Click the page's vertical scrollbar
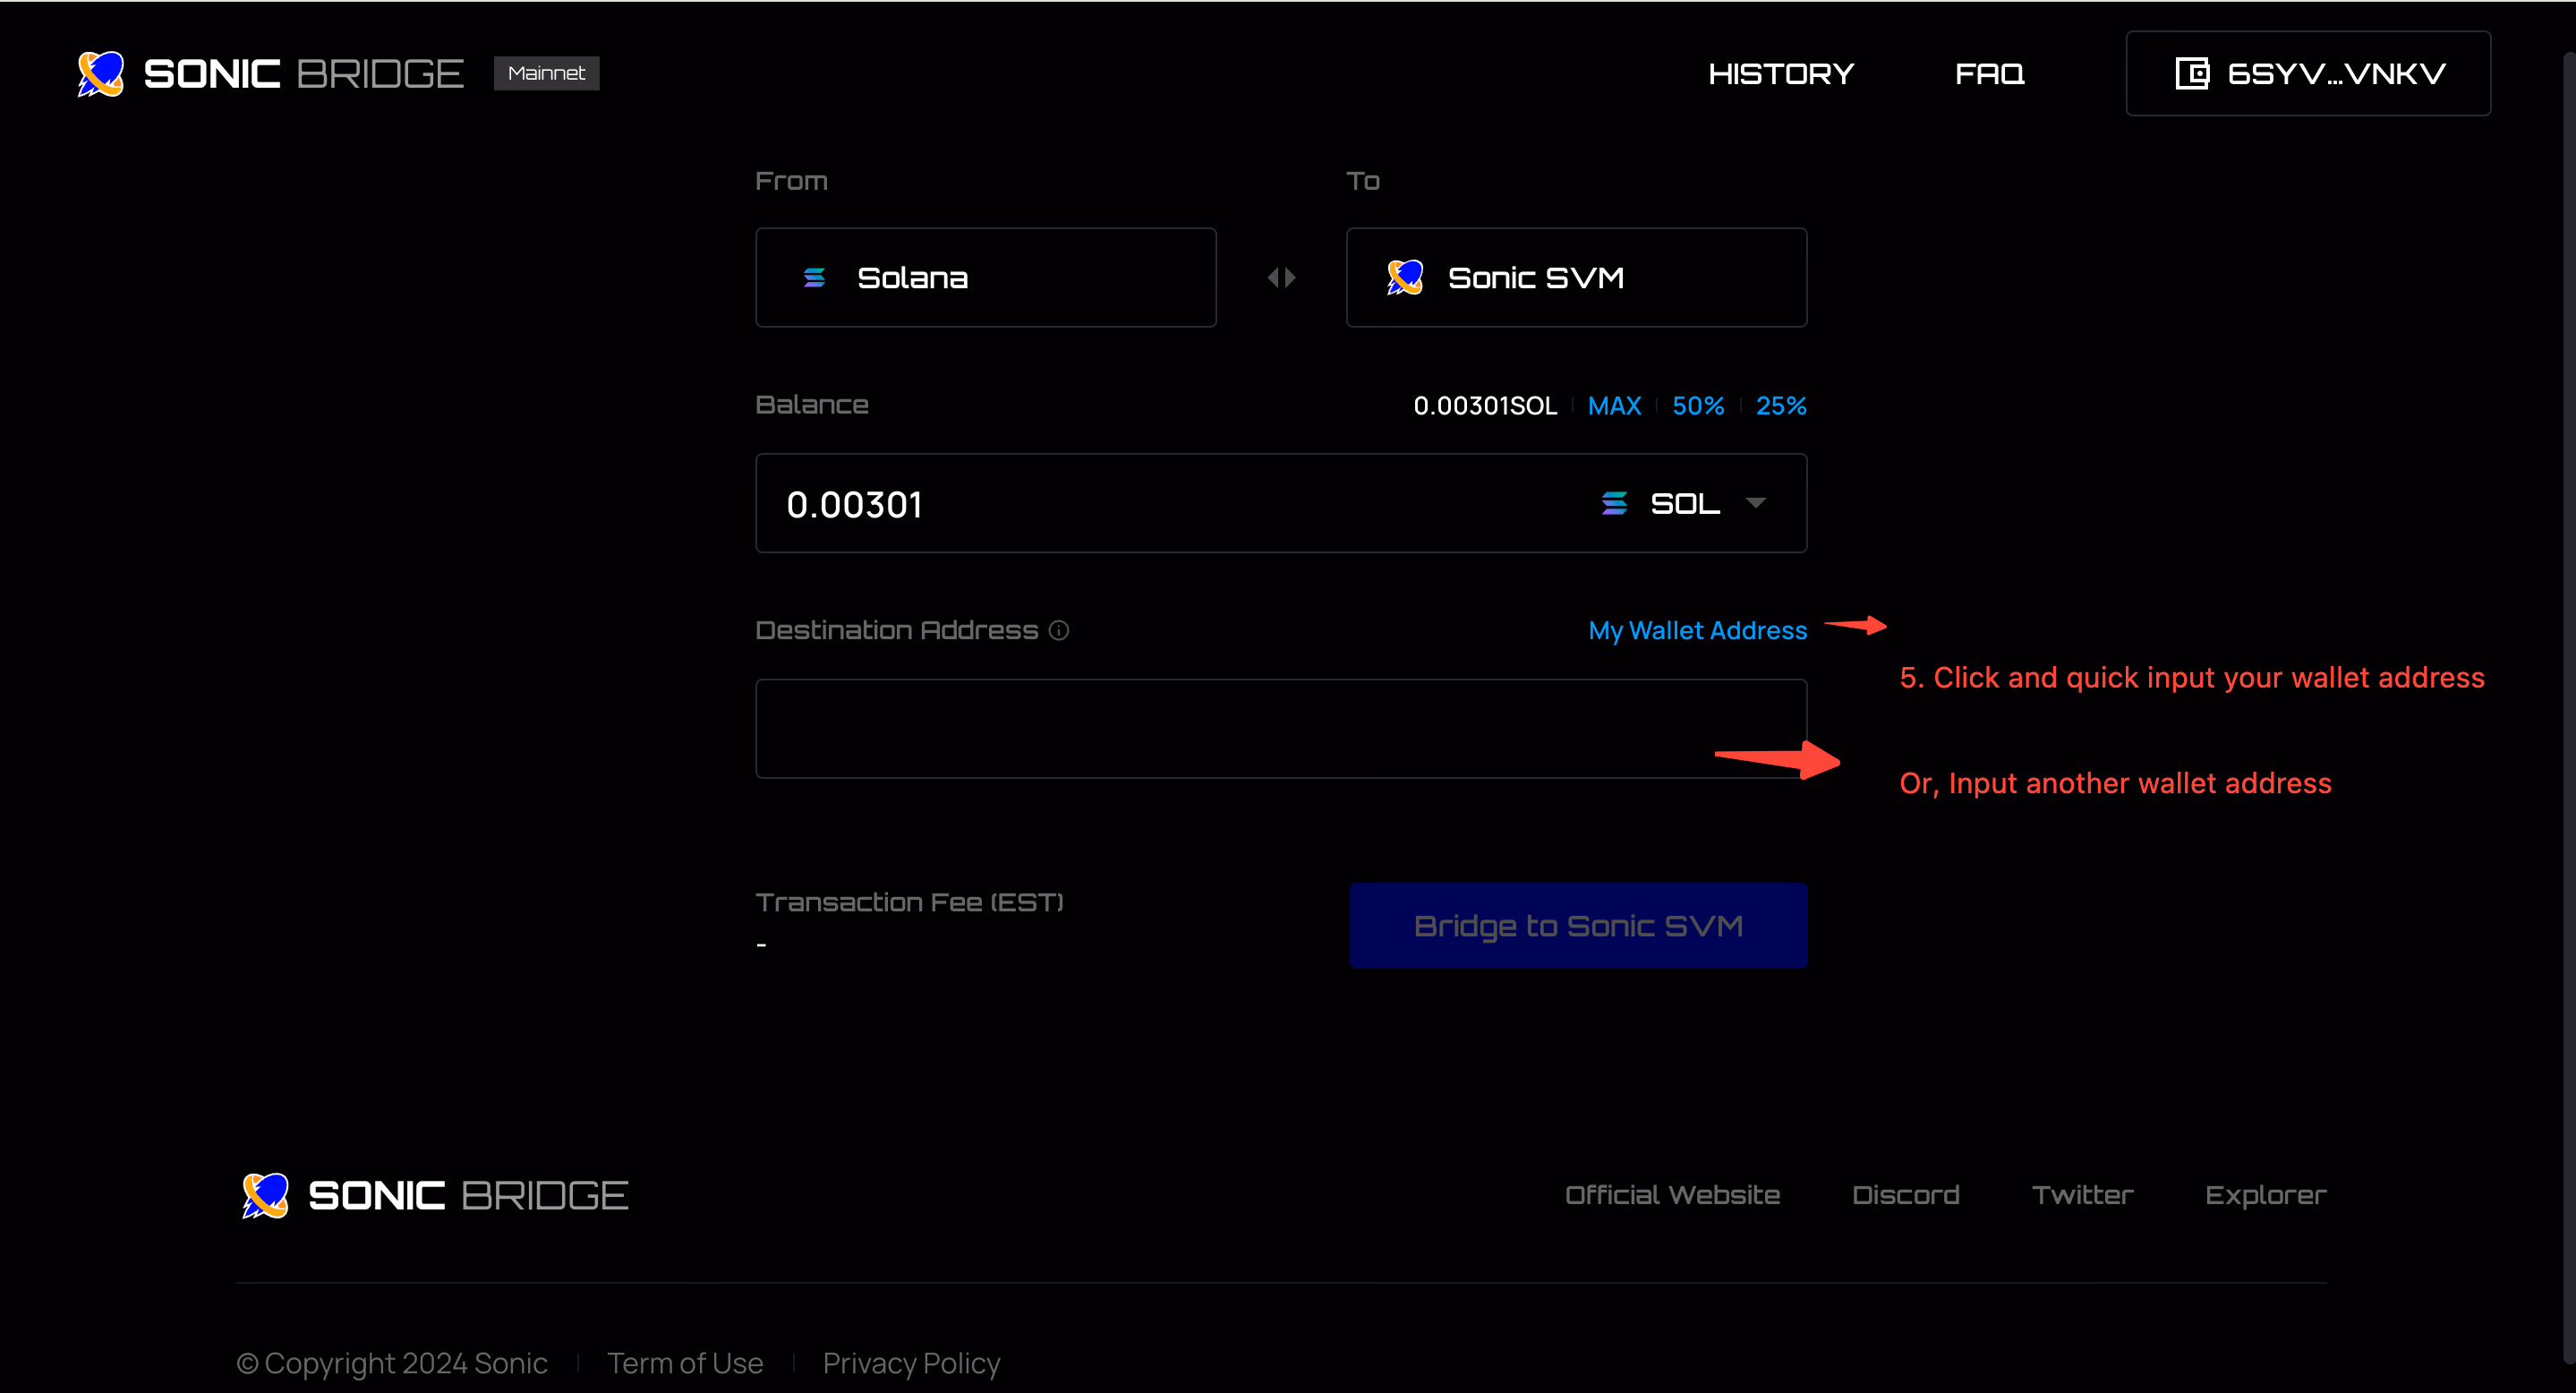Image resolution: width=2576 pixels, height=1393 pixels. (2569, 710)
